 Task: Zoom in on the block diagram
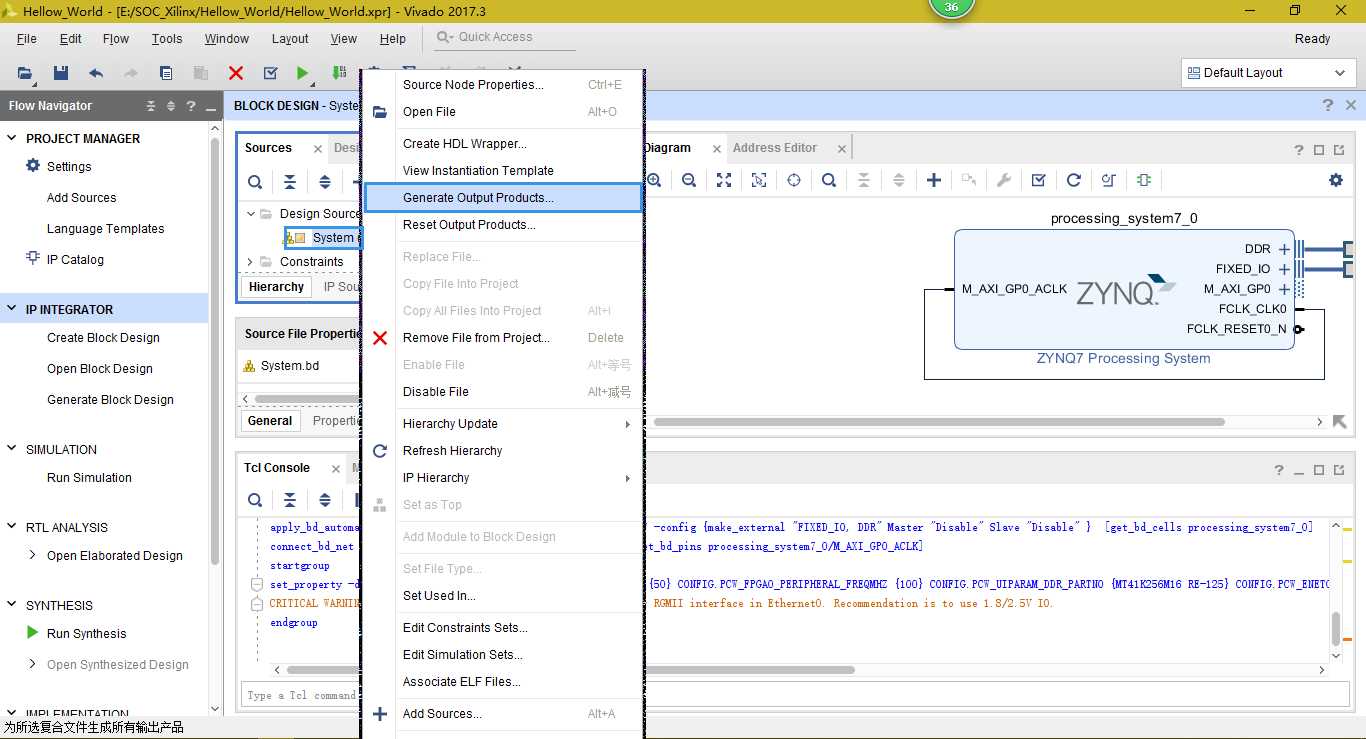[654, 180]
